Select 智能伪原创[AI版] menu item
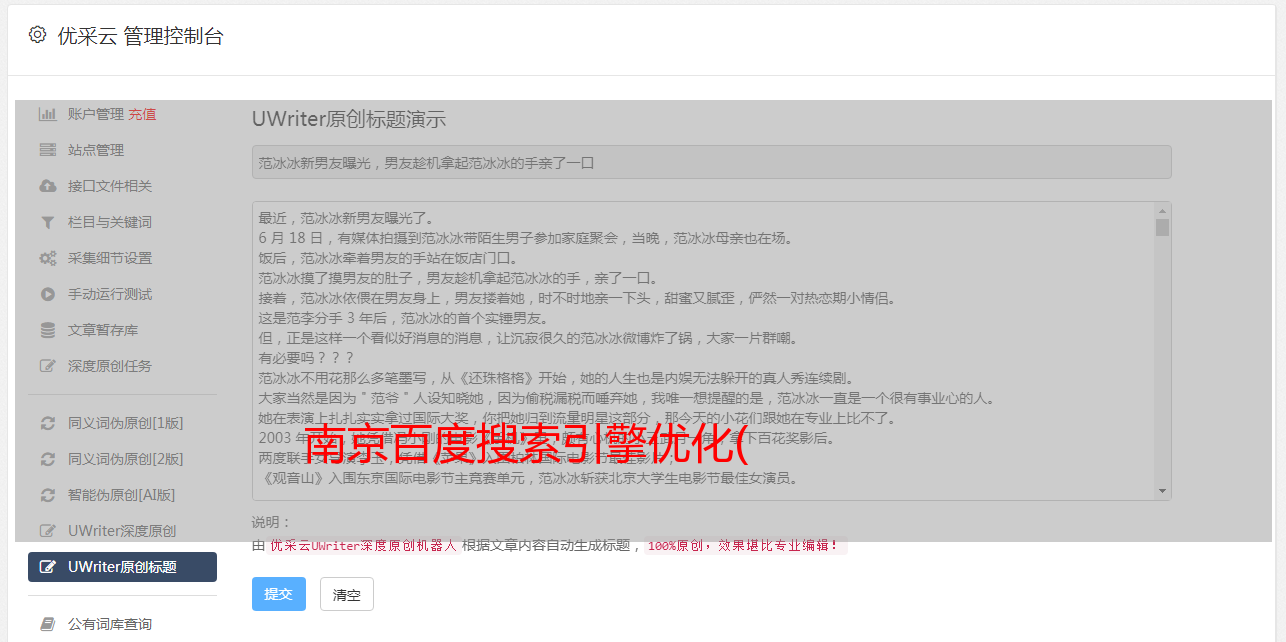Screen dimensions: 1286x642 coord(122,495)
